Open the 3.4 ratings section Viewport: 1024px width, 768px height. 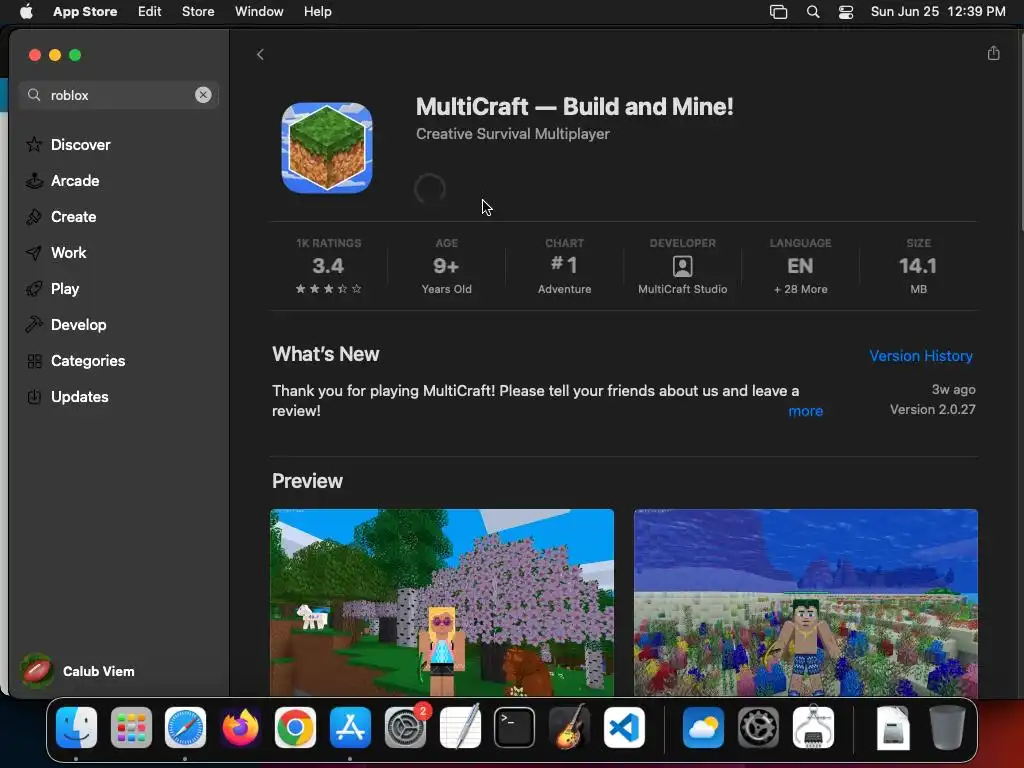click(x=328, y=266)
